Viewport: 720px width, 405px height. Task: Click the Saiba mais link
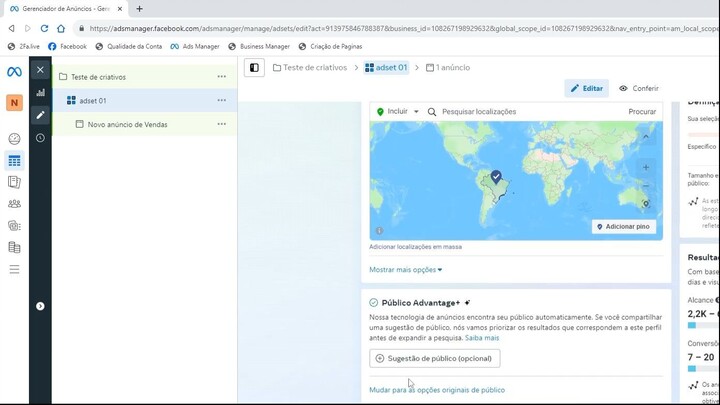tap(482, 338)
